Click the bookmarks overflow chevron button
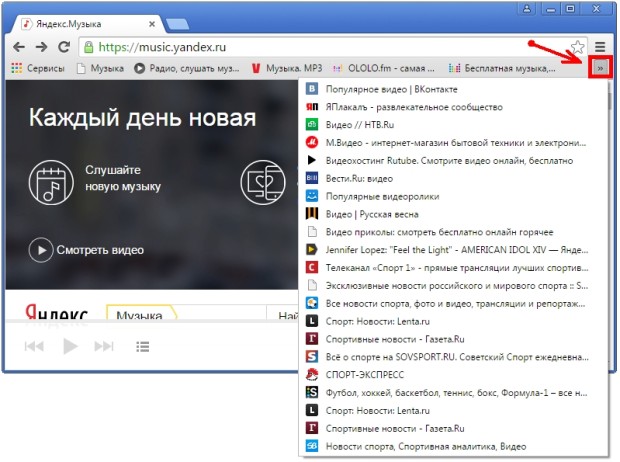Screen dimensions: 620x462 pos(600,68)
